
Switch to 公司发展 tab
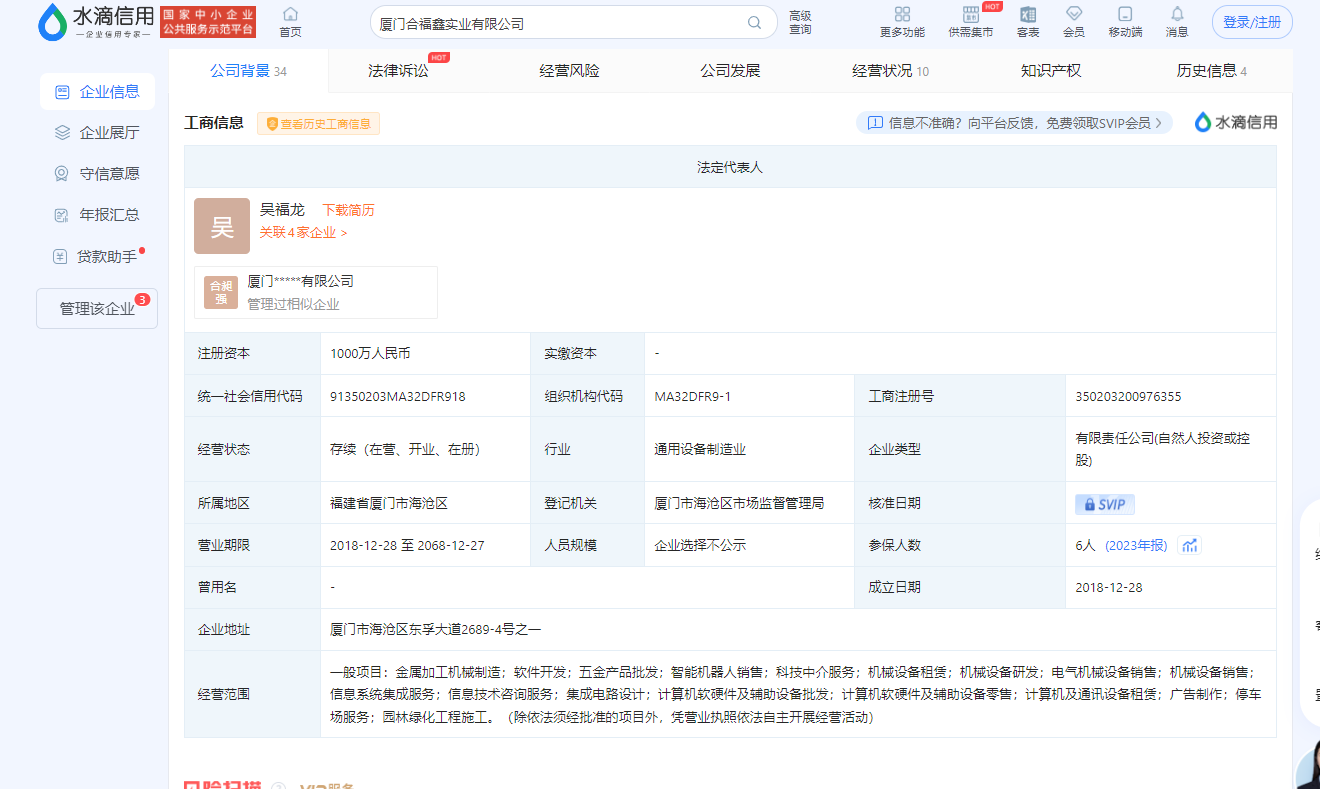[730, 71]
